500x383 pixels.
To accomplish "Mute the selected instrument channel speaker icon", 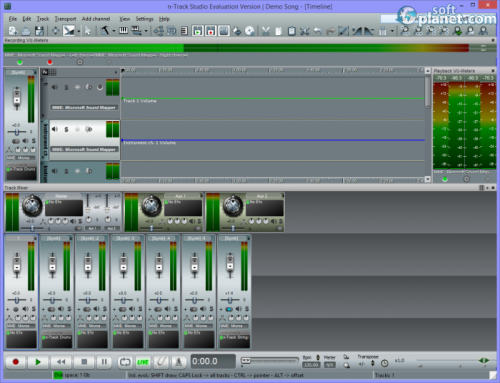I will pyautogui.click(x=55, y=129).
